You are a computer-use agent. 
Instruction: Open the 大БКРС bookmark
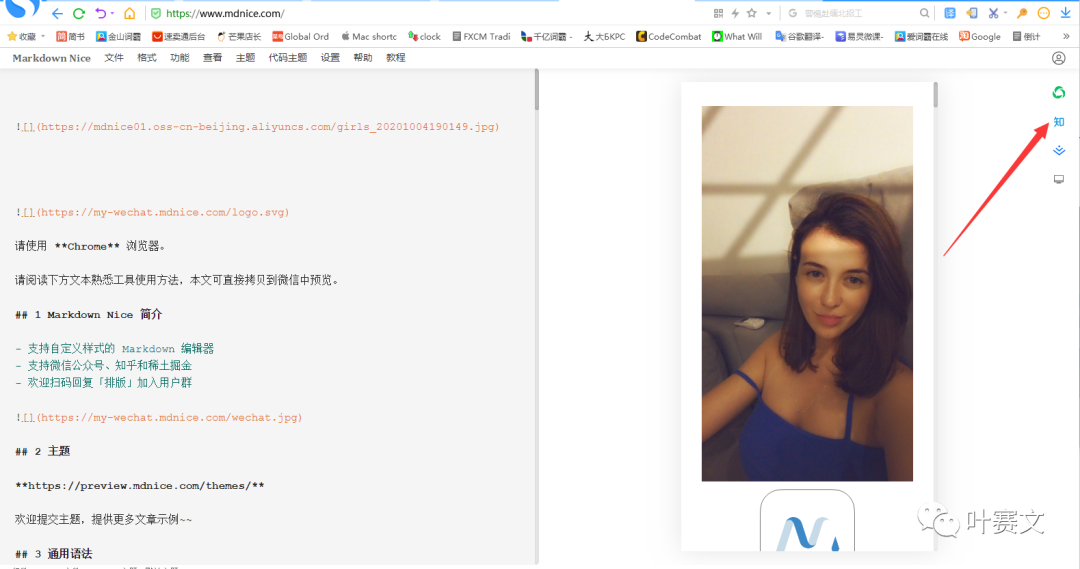click(604, 37)
